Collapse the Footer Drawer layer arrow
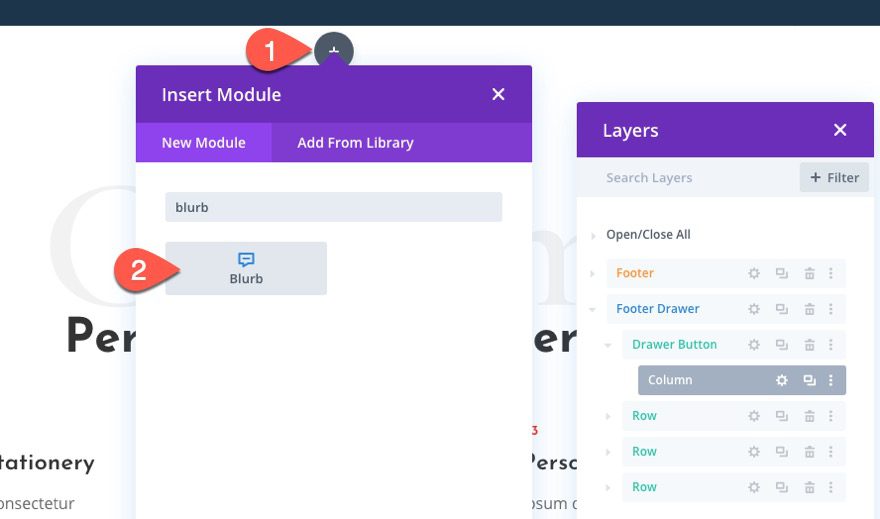This screenshot has height=519, width=880. [x=593, y=309]
